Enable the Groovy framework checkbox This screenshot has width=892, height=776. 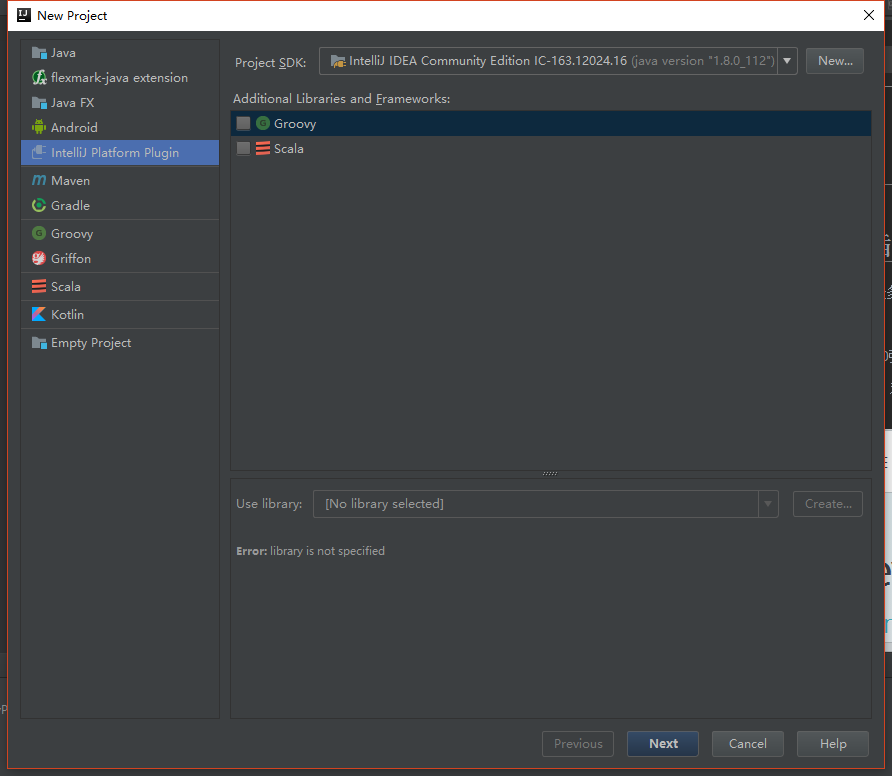[243, 123]
